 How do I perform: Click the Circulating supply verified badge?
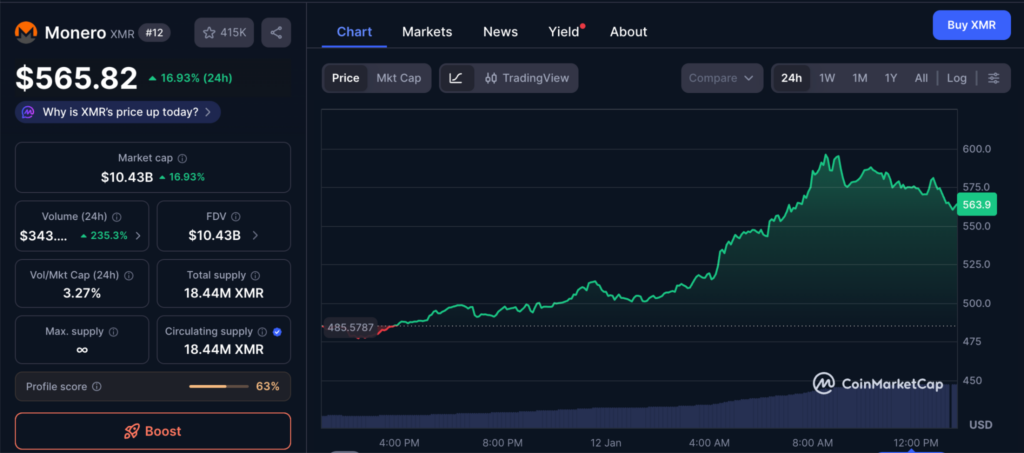coord(277,331)
